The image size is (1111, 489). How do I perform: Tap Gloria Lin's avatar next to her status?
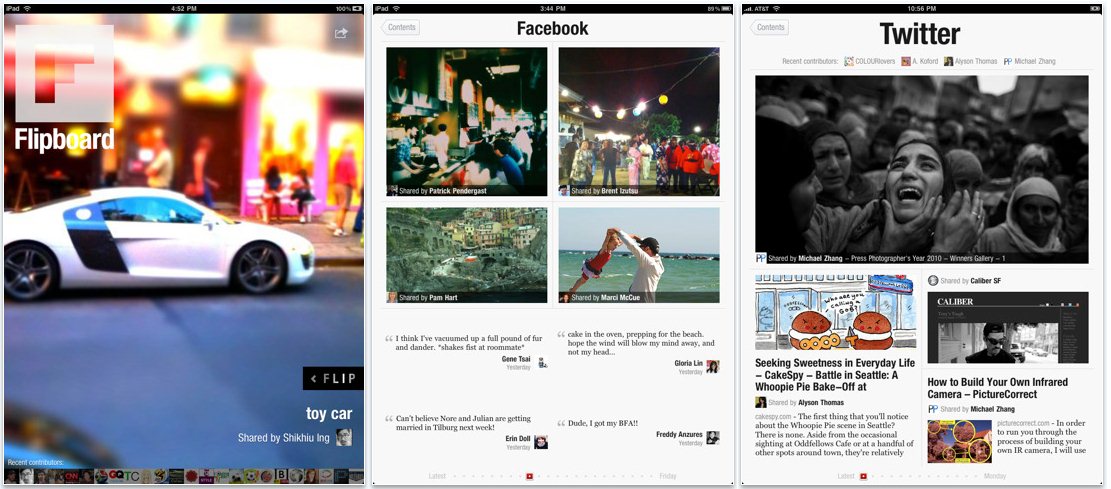pyautogui.click(x=713, y=366)
